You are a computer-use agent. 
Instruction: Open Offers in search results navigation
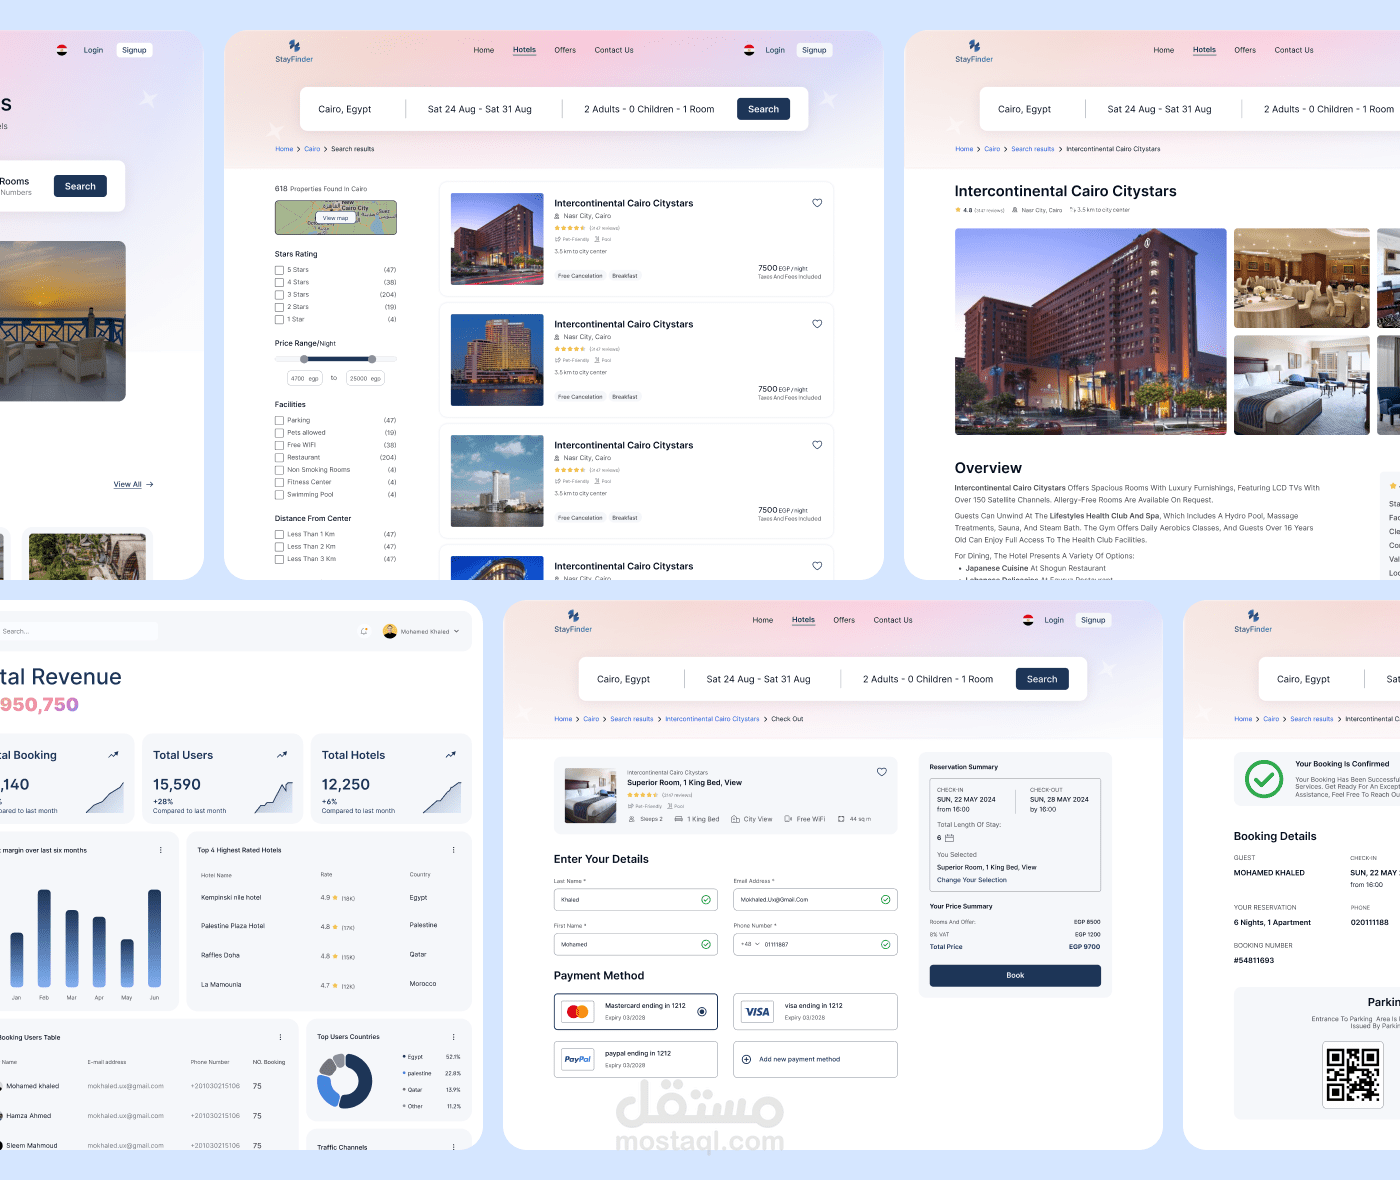(565, 50)
